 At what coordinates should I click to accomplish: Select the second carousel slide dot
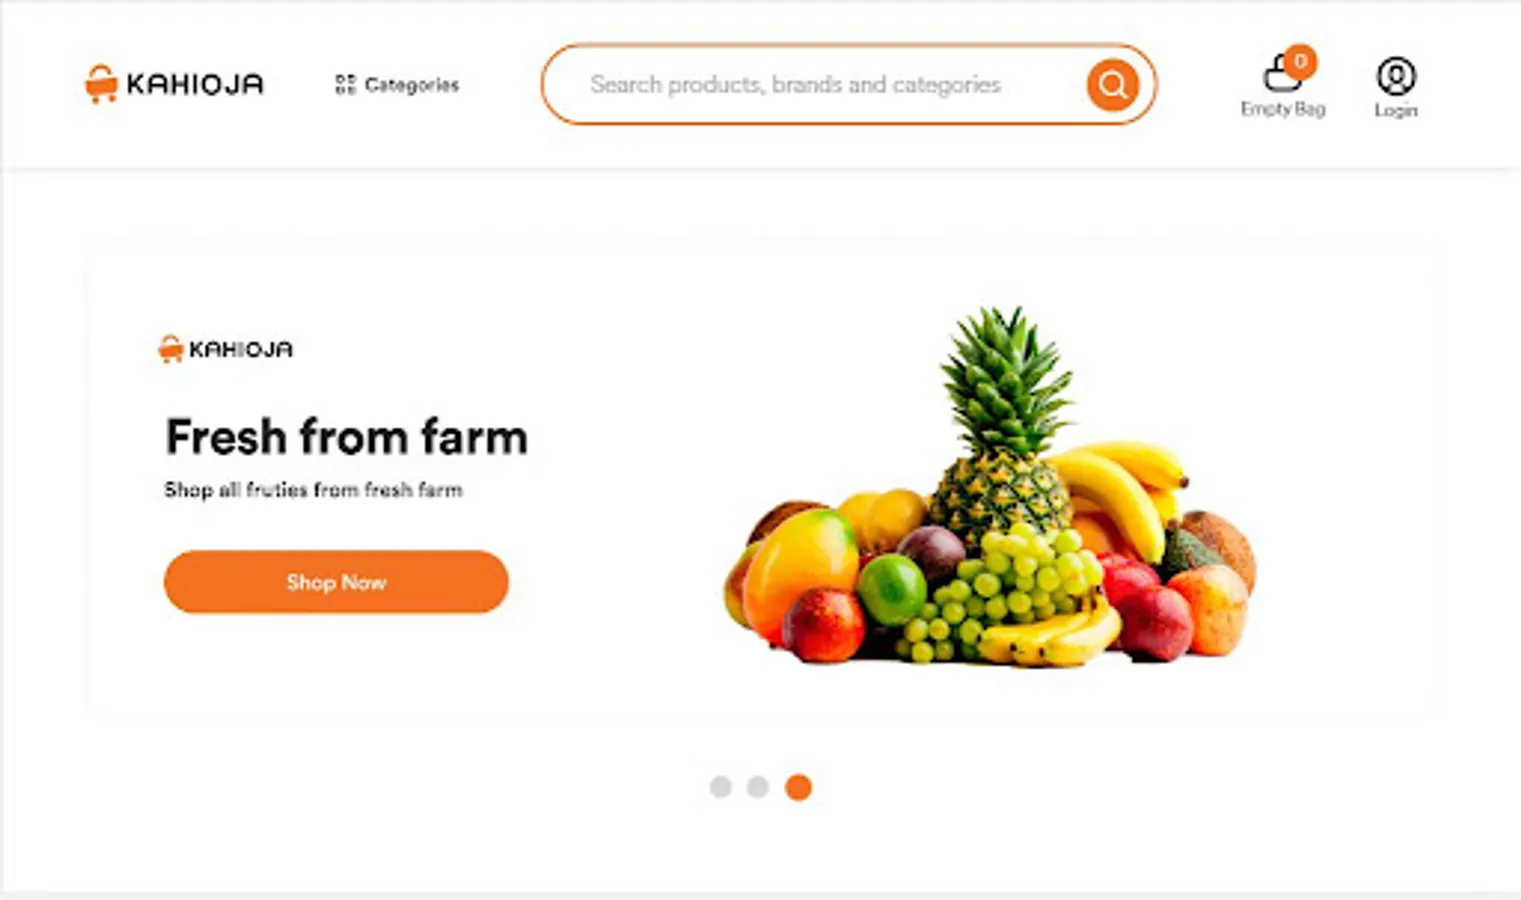pos(758,787)
